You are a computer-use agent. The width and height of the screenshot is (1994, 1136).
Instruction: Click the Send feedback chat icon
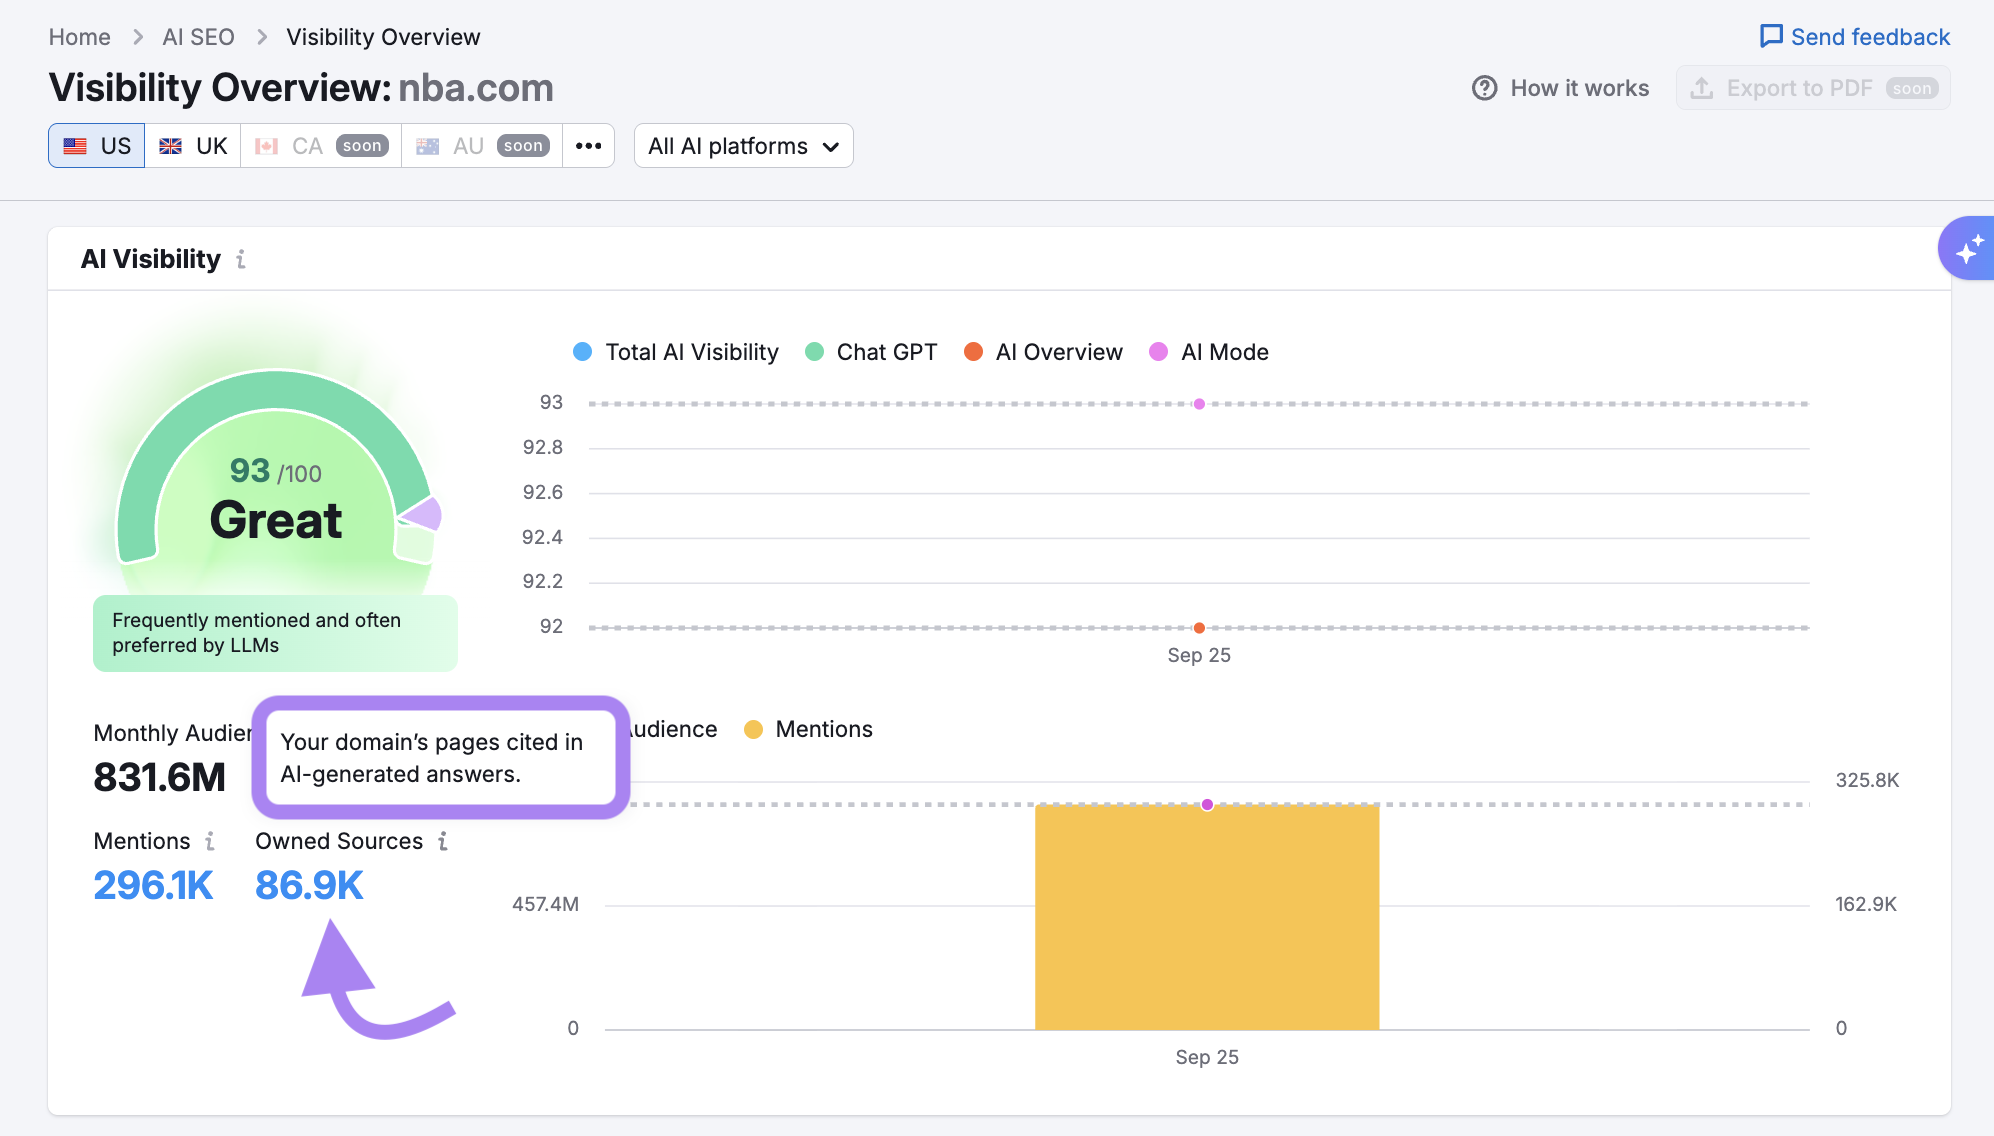(1771, 37)
